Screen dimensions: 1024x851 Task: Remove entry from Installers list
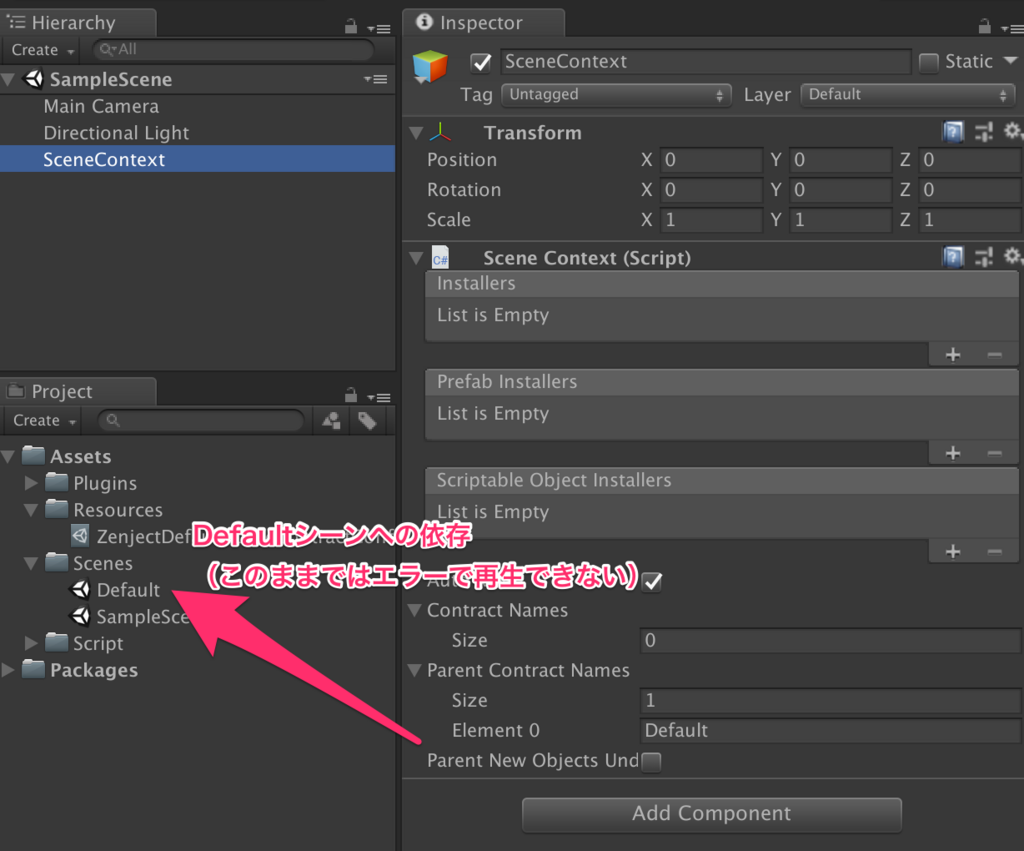(995, 355)
